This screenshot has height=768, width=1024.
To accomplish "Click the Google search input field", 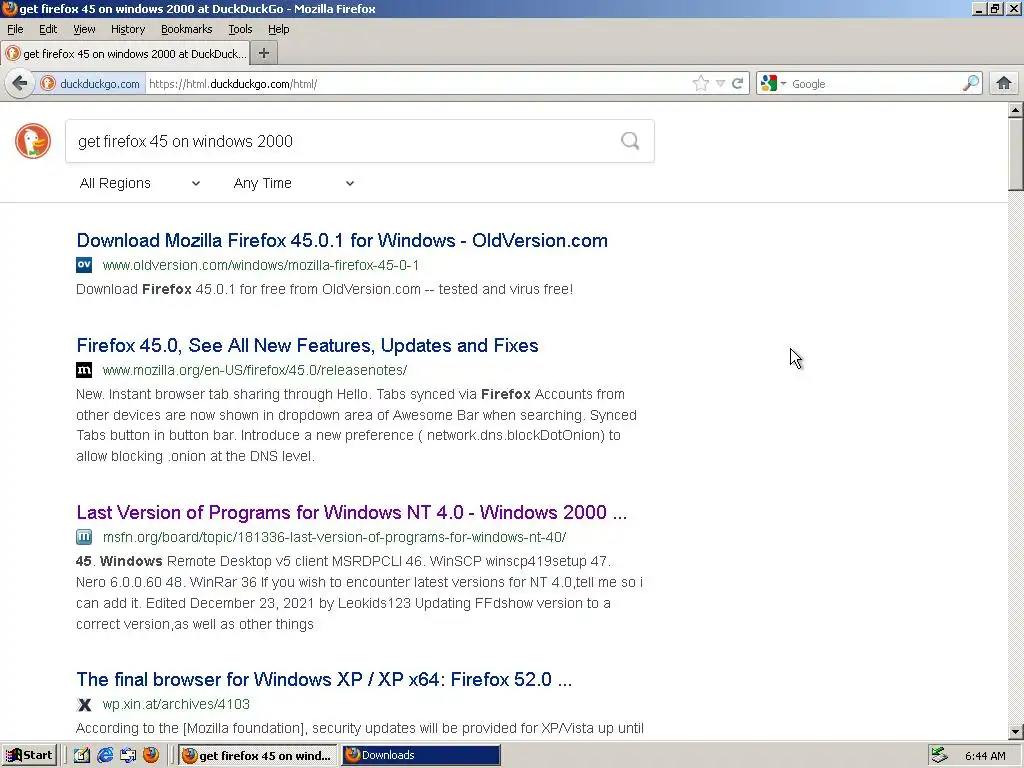I will point(875,84).
